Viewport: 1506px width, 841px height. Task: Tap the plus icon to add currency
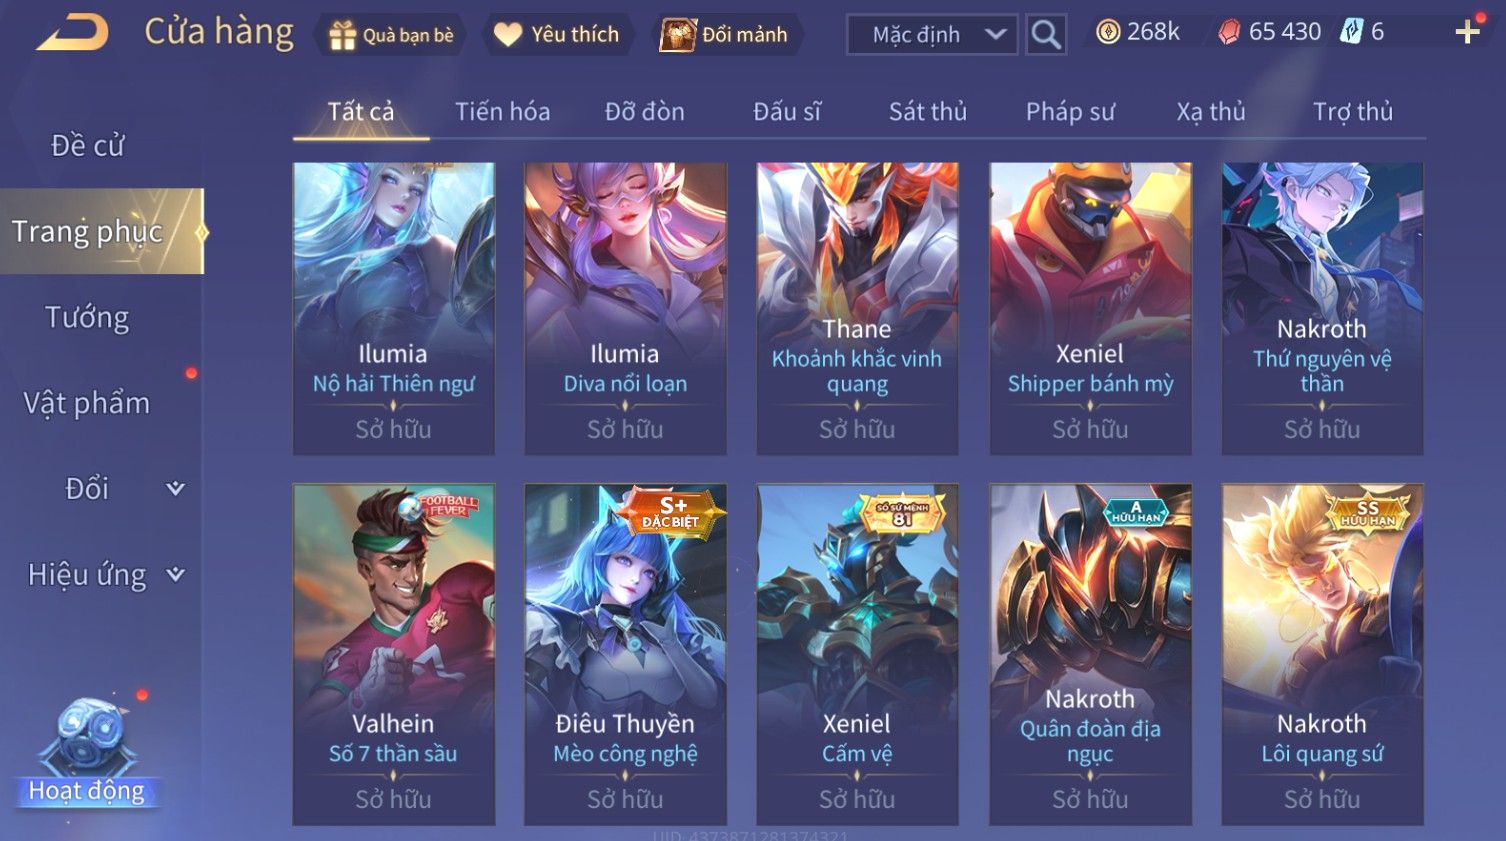tap(1467, 32)
